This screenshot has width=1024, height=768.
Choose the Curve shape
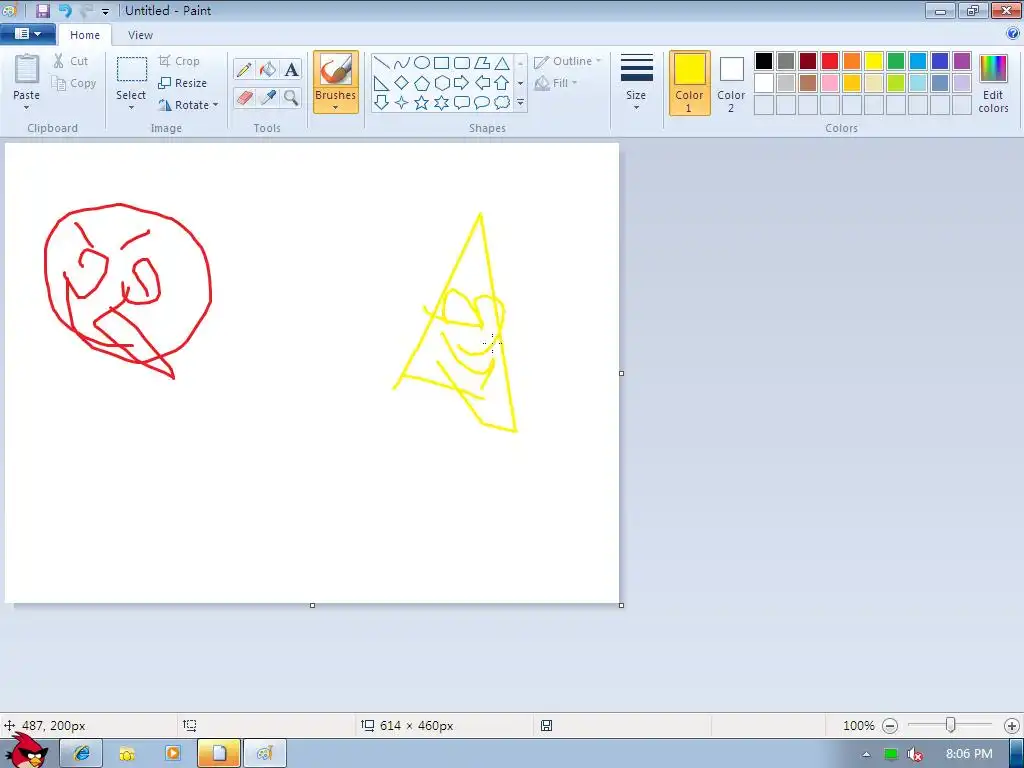[402, 63]
